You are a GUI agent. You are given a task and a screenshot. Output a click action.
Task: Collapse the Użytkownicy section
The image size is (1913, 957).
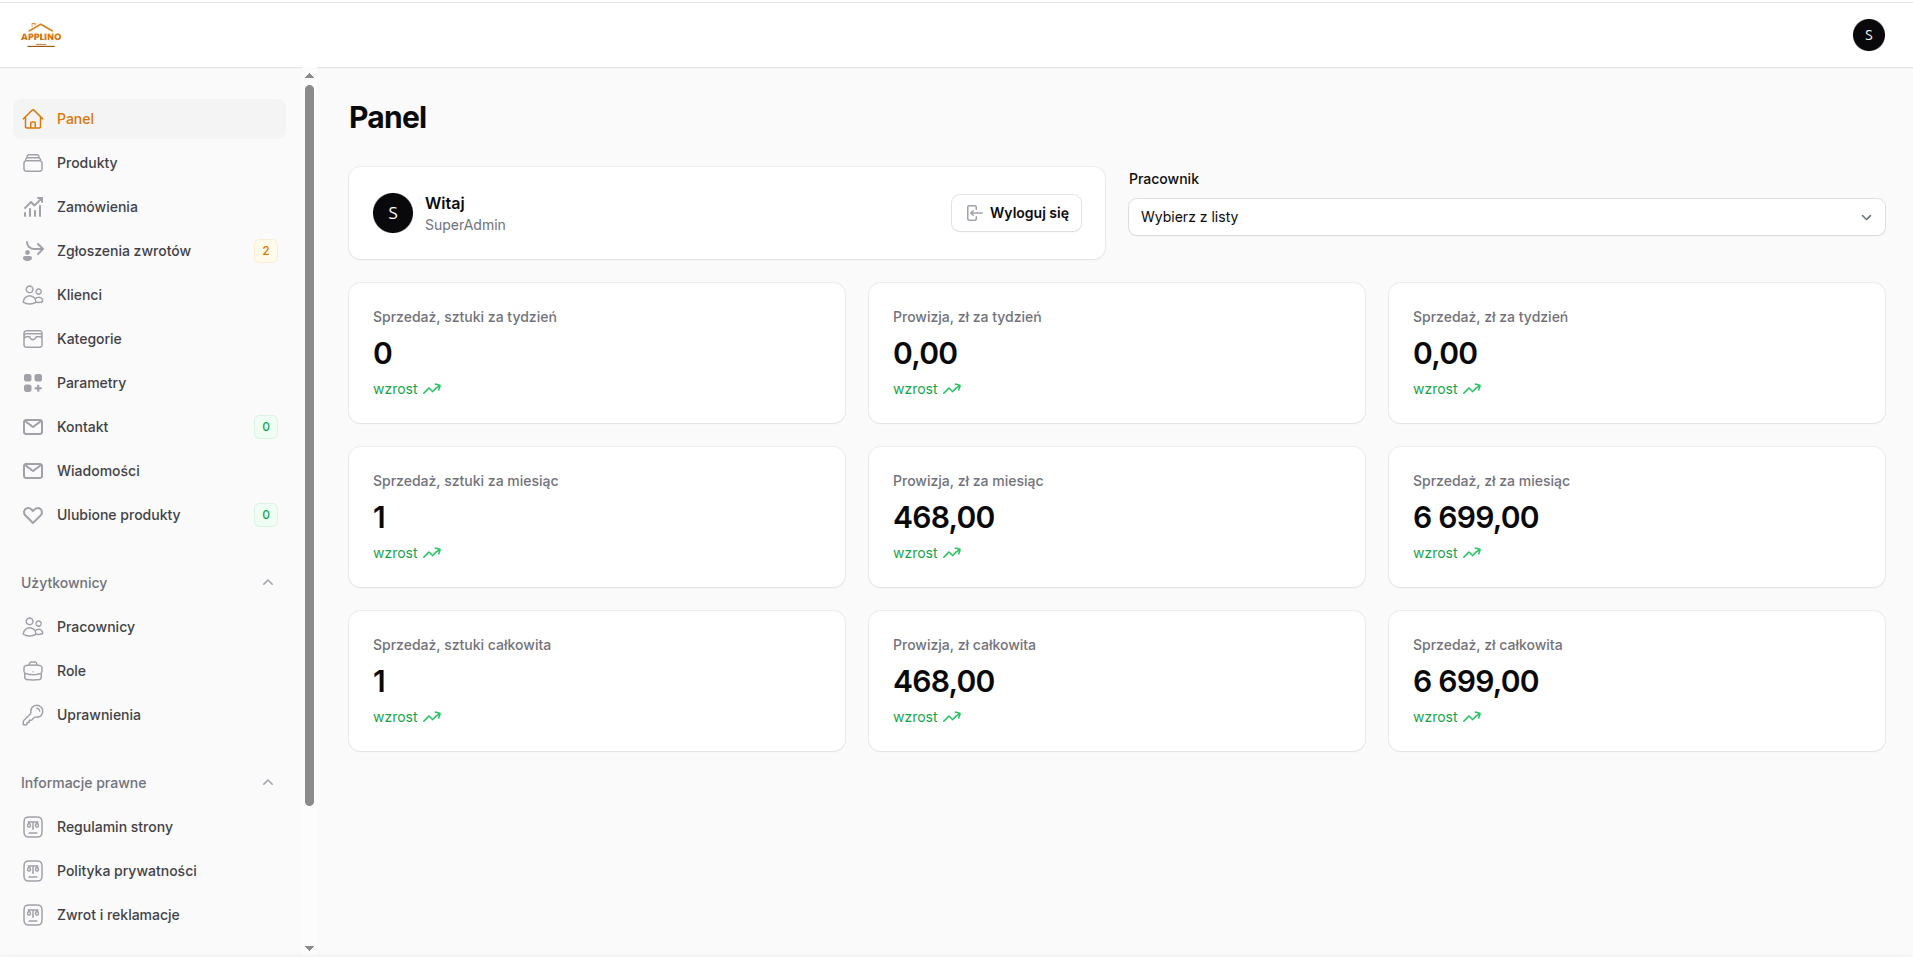[267, 583]
